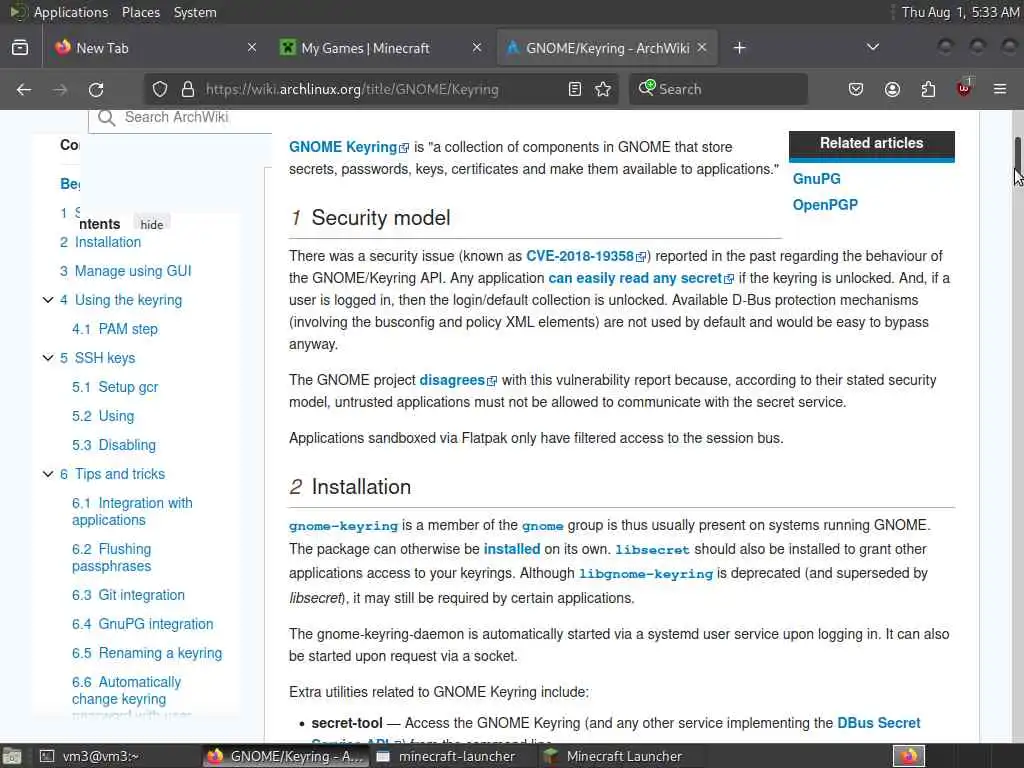This screenshot has width=1024, height=768.
Task: Open the CVE-2018-19358 link
Action: pos(586,256)
